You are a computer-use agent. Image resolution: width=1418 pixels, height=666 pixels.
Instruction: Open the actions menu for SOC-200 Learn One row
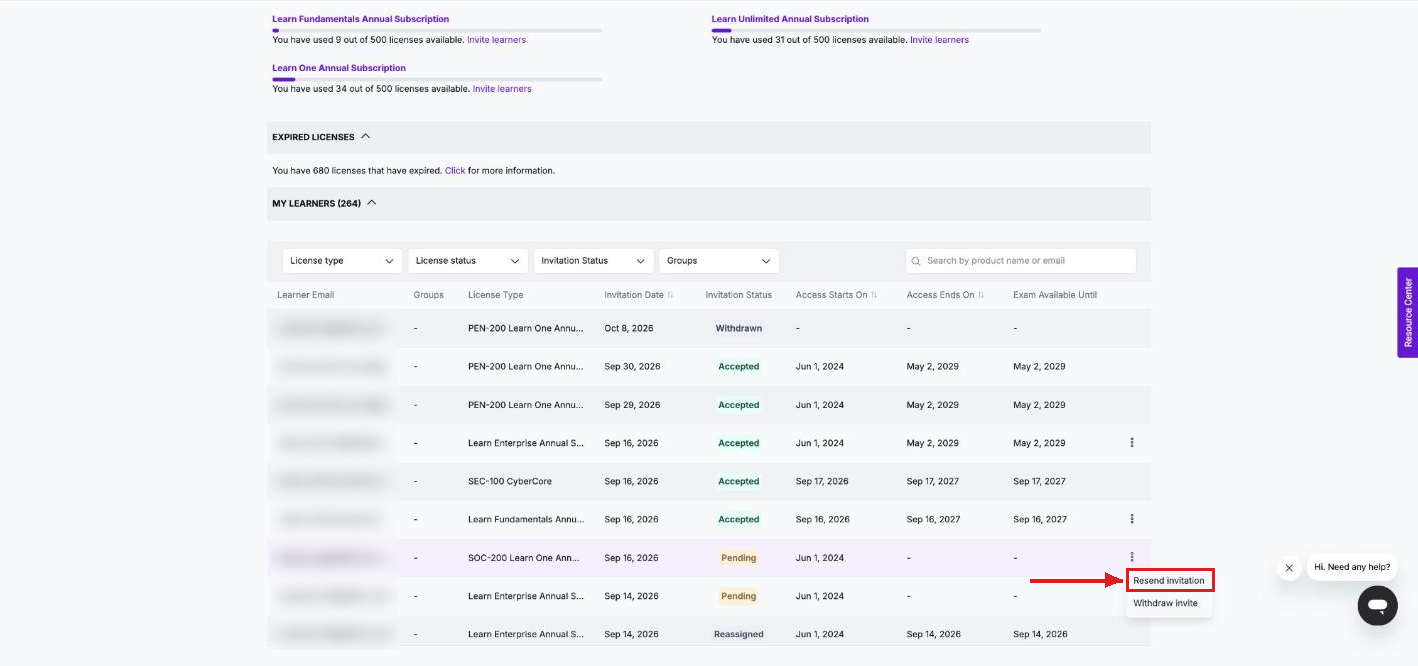coord(1132,557)
